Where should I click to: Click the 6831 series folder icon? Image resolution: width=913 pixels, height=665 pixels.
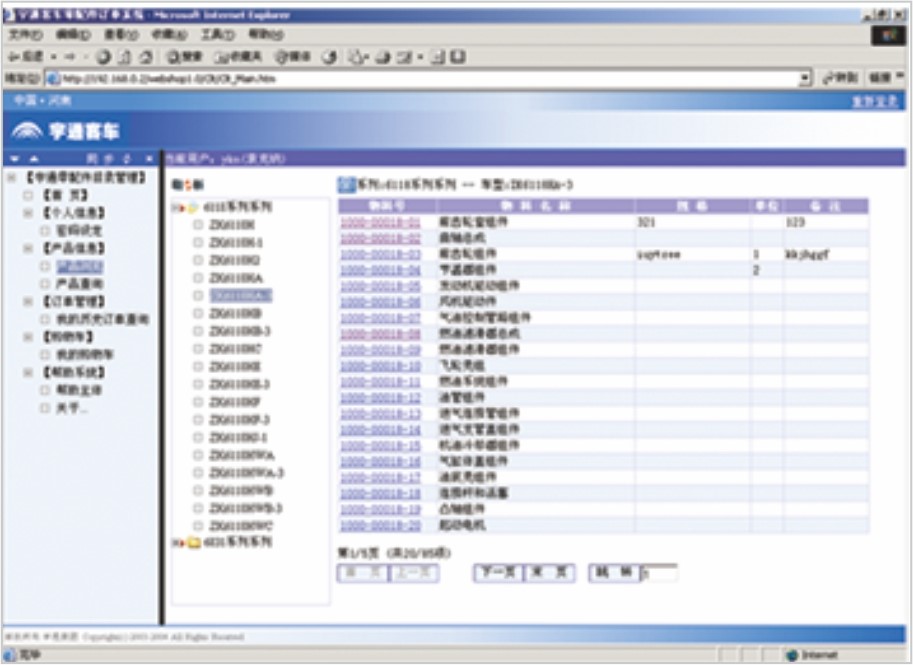click(192, 542)
